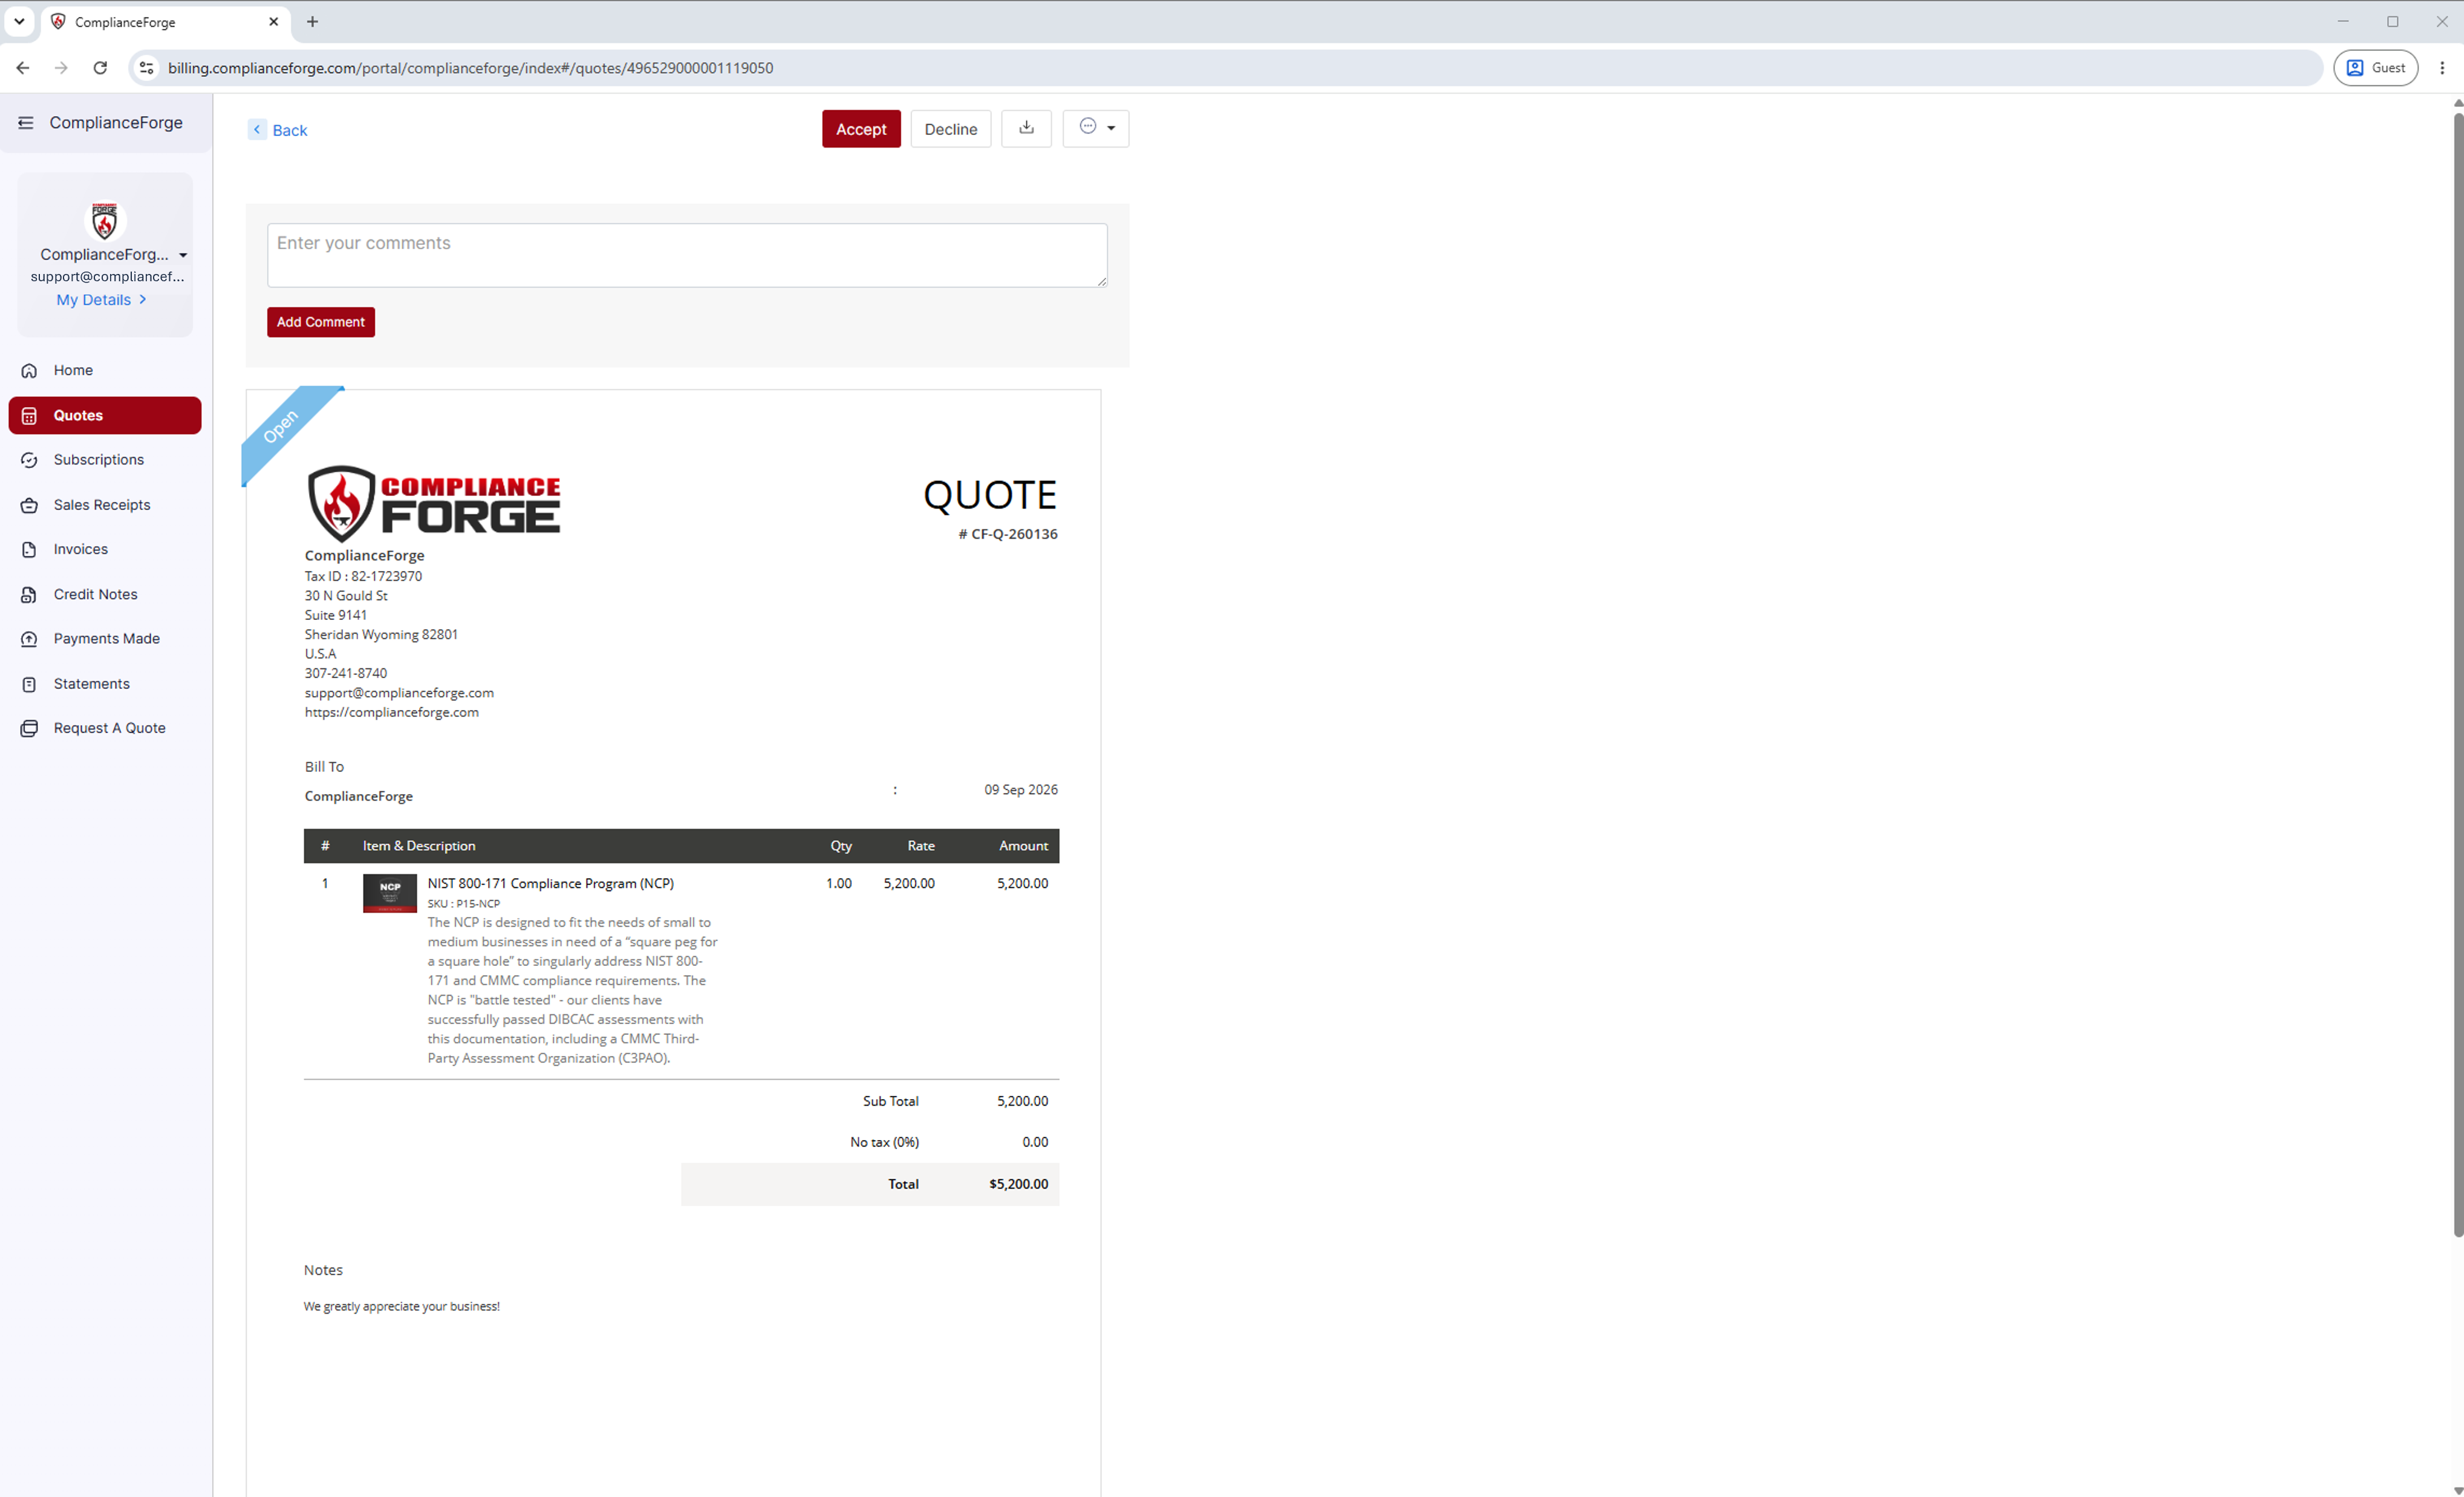Click the Request A Quote icon
Screen dimensions: 2464x1497
[x=29, y=729]
